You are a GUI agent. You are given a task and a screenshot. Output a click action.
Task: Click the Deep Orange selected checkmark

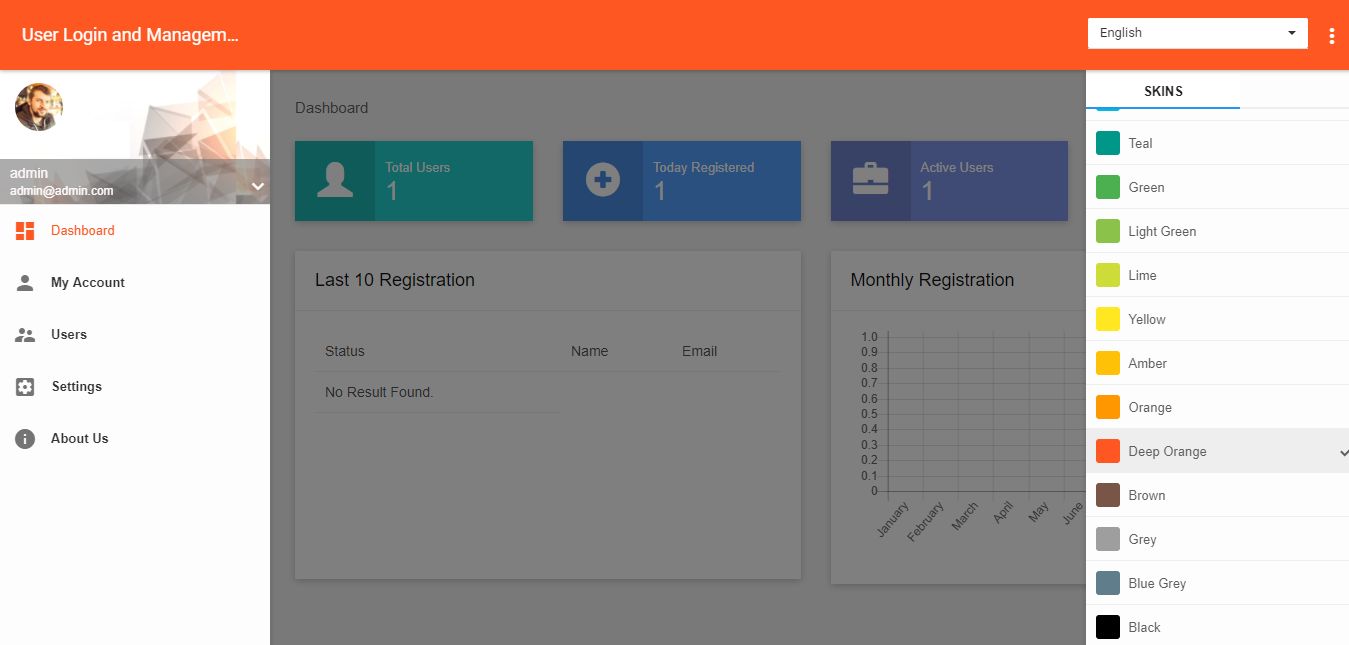1343,452
